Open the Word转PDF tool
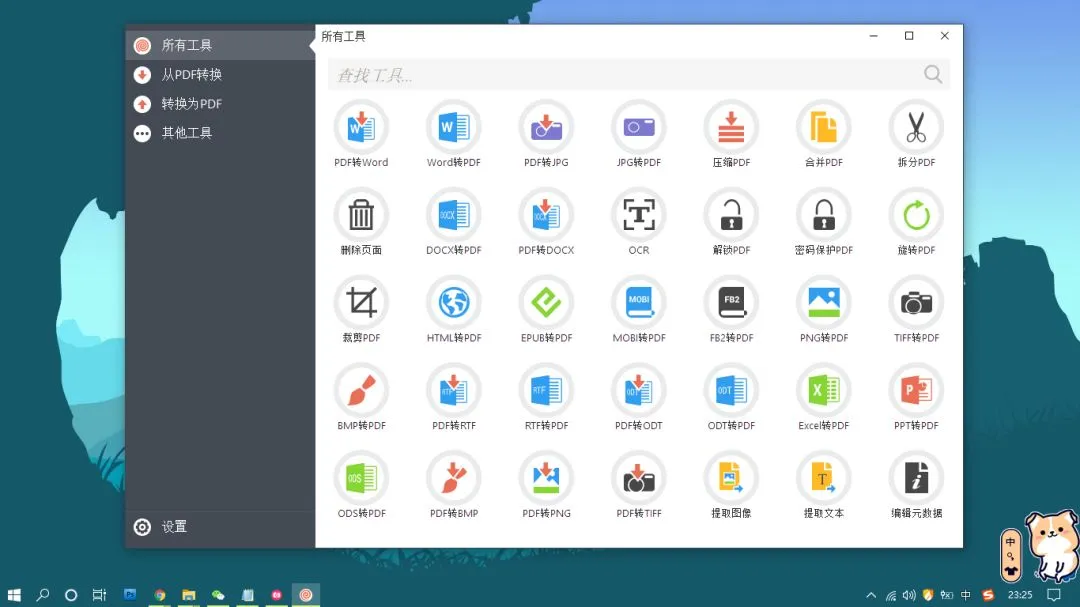This screenshot has height=607, width=1080. [x=453, y=135]
